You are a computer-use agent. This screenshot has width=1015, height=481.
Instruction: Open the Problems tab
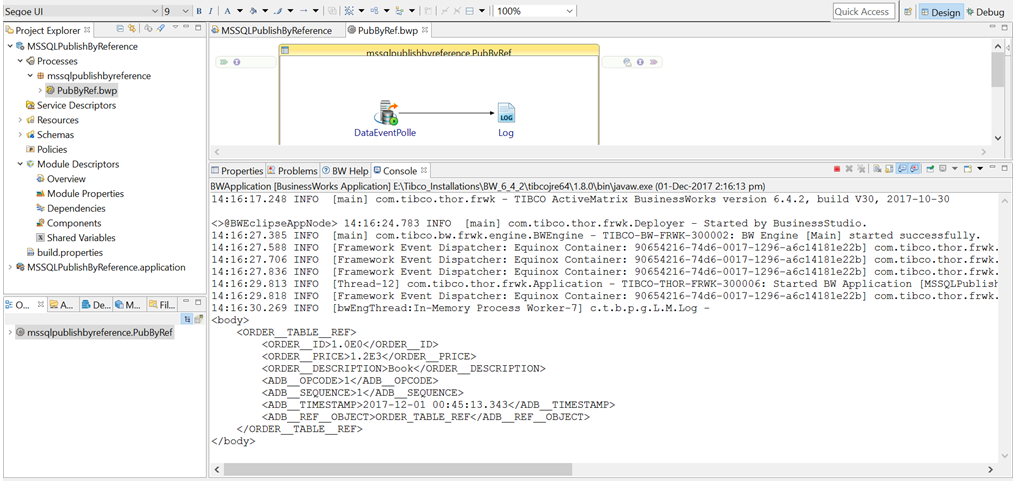pos(293,171)
